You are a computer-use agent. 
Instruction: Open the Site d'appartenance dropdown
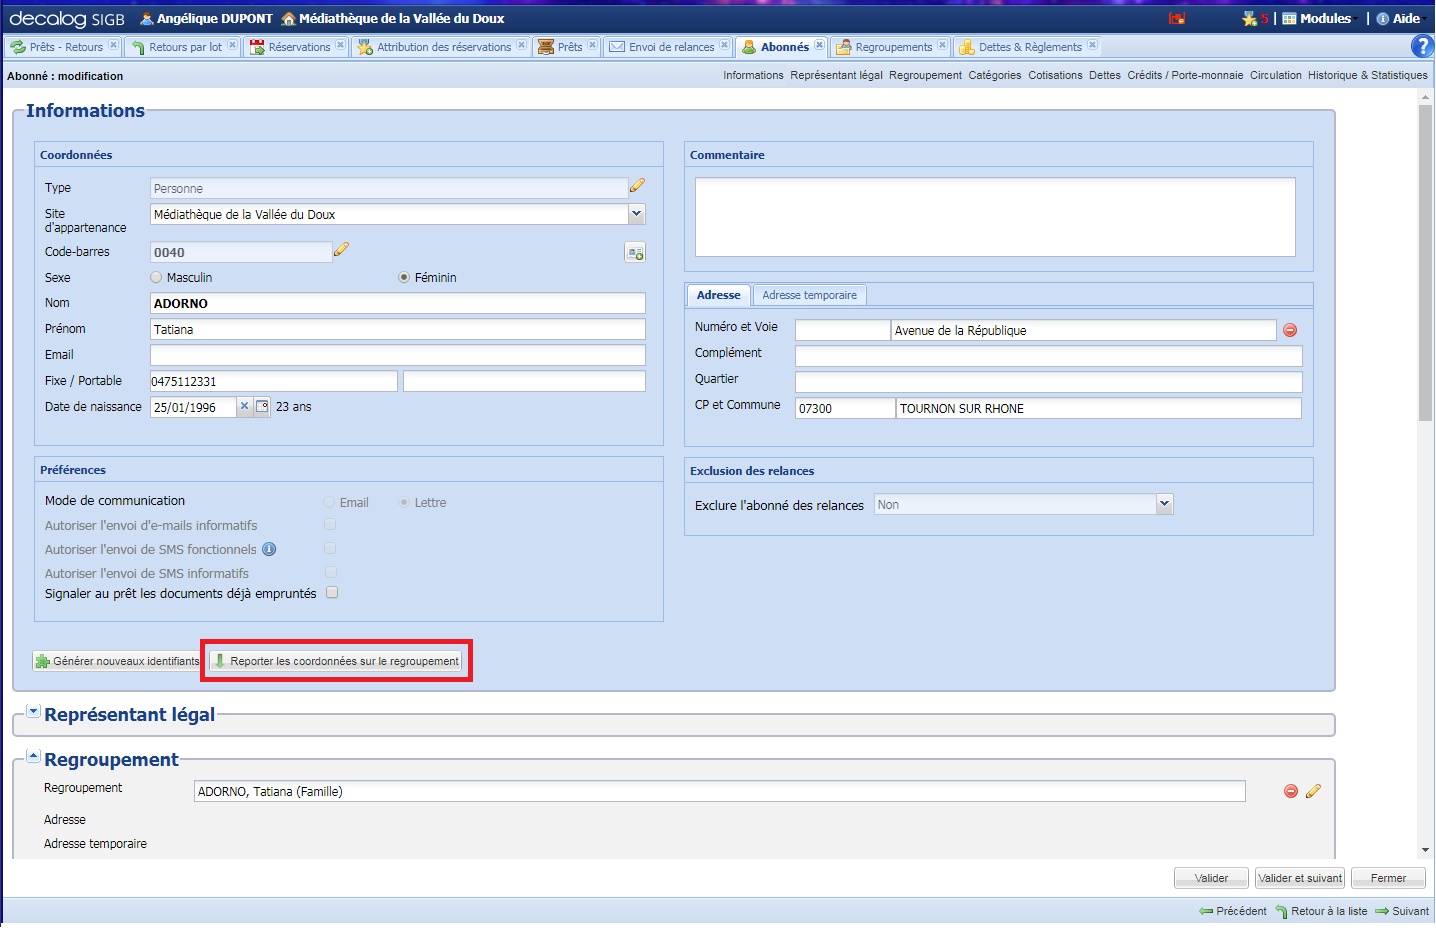tap(636, 213)
